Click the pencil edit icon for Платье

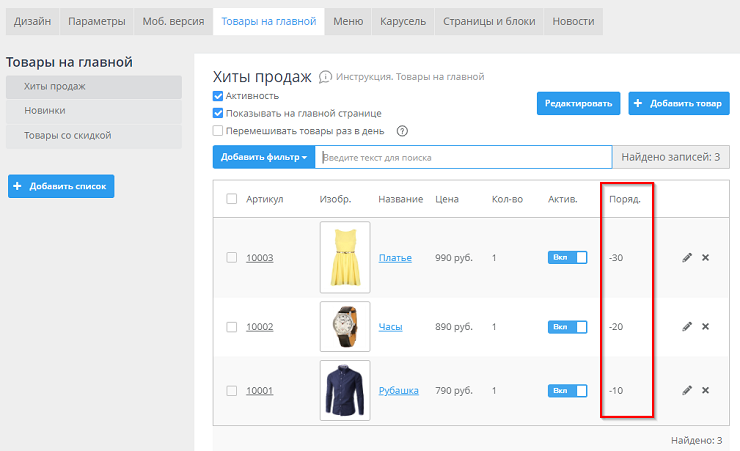[687, 258]
